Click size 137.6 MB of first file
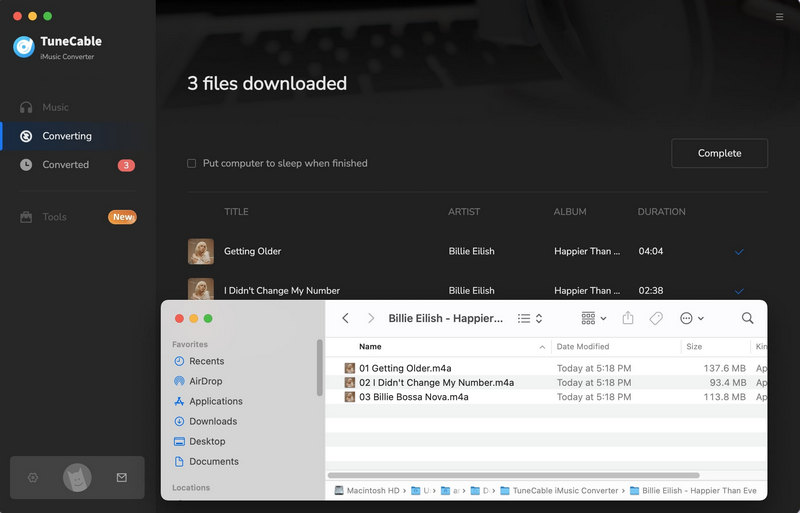Screen dimensions: 800x513 (724, 368)
